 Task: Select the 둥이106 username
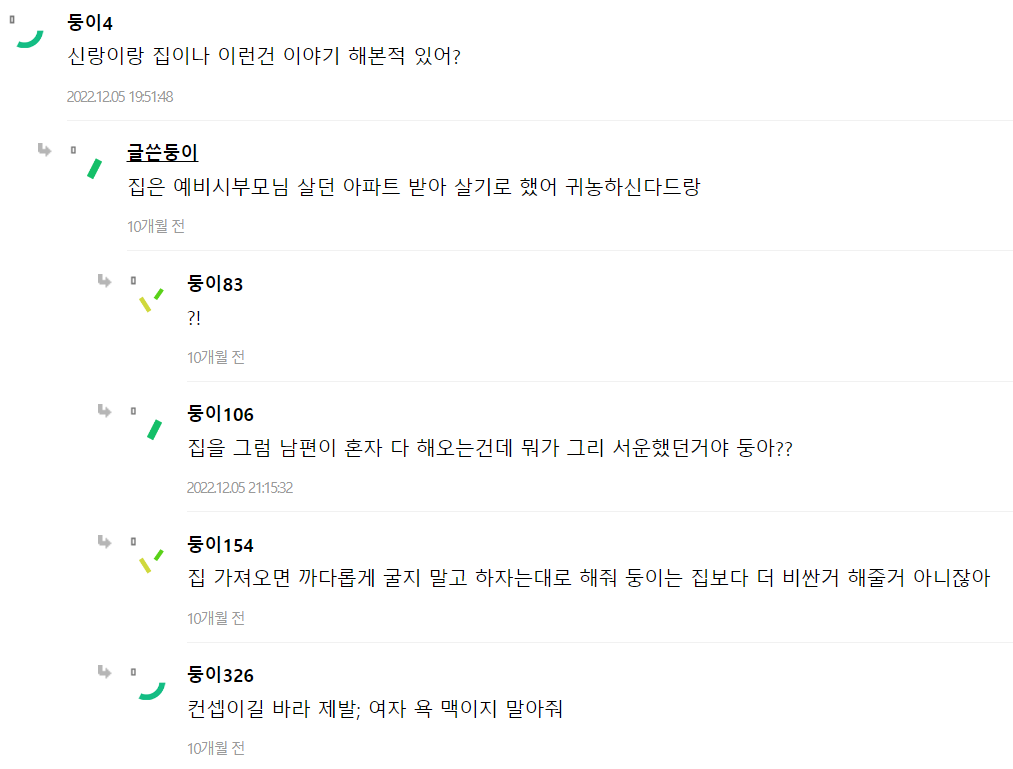click(x=220, y=414)
